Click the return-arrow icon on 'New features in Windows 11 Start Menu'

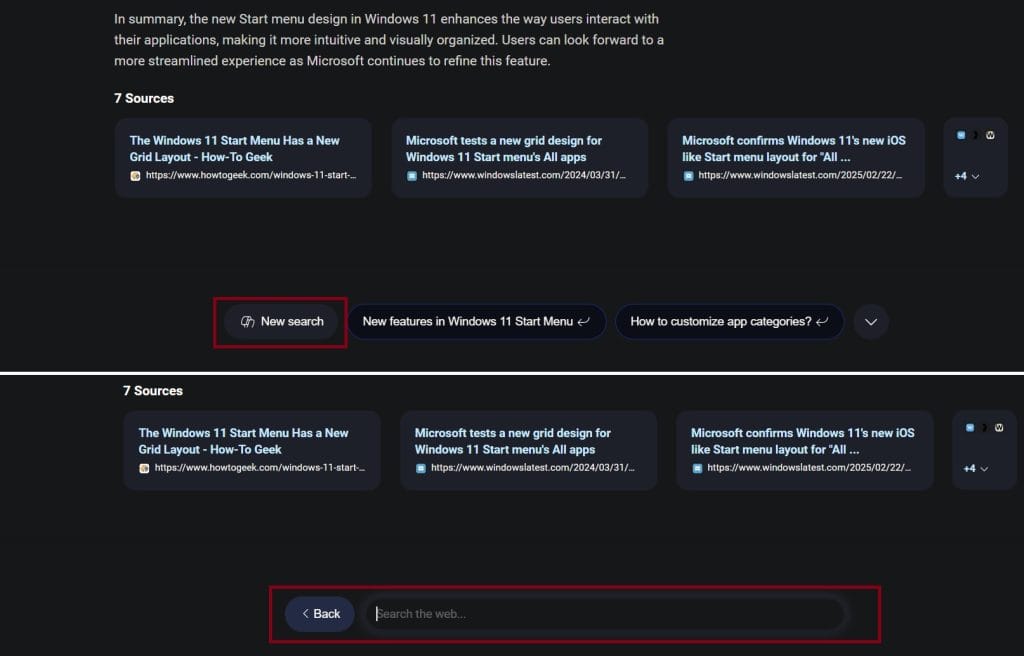pos(584,322)
